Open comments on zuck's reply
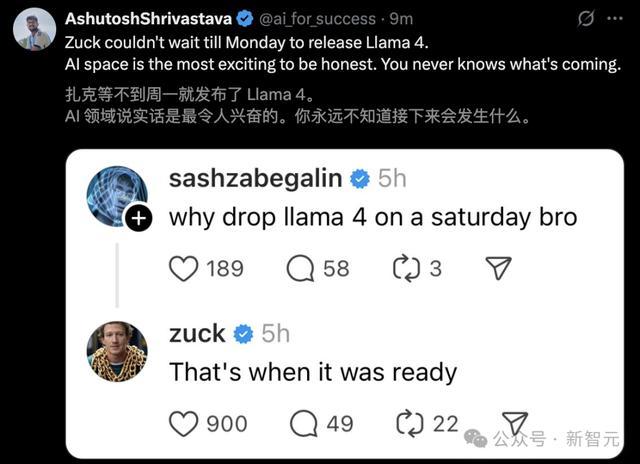This screenshot has height=464, width=640. click(301, 423)
